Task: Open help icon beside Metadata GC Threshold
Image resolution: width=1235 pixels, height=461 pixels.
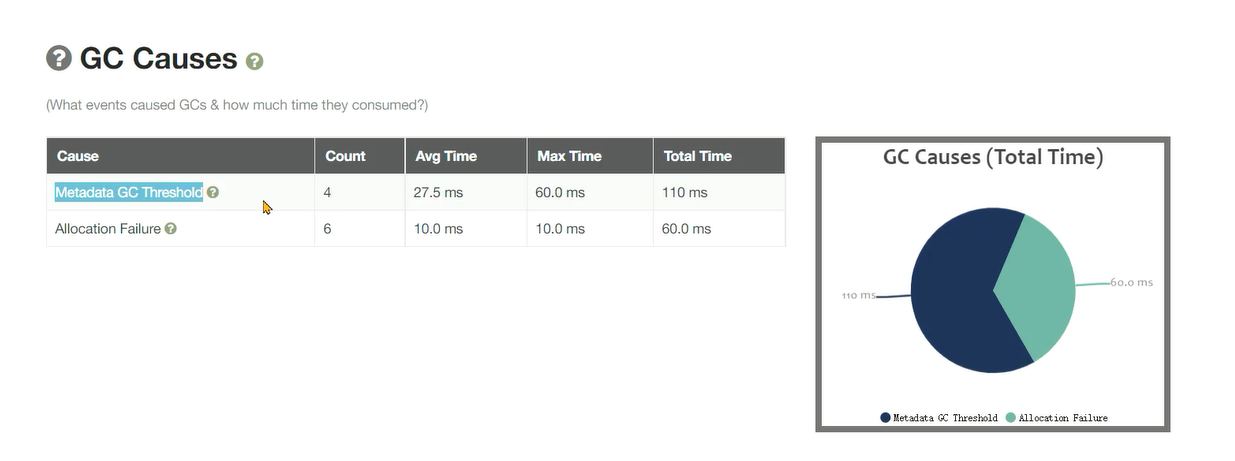Action: coord(213,192)
